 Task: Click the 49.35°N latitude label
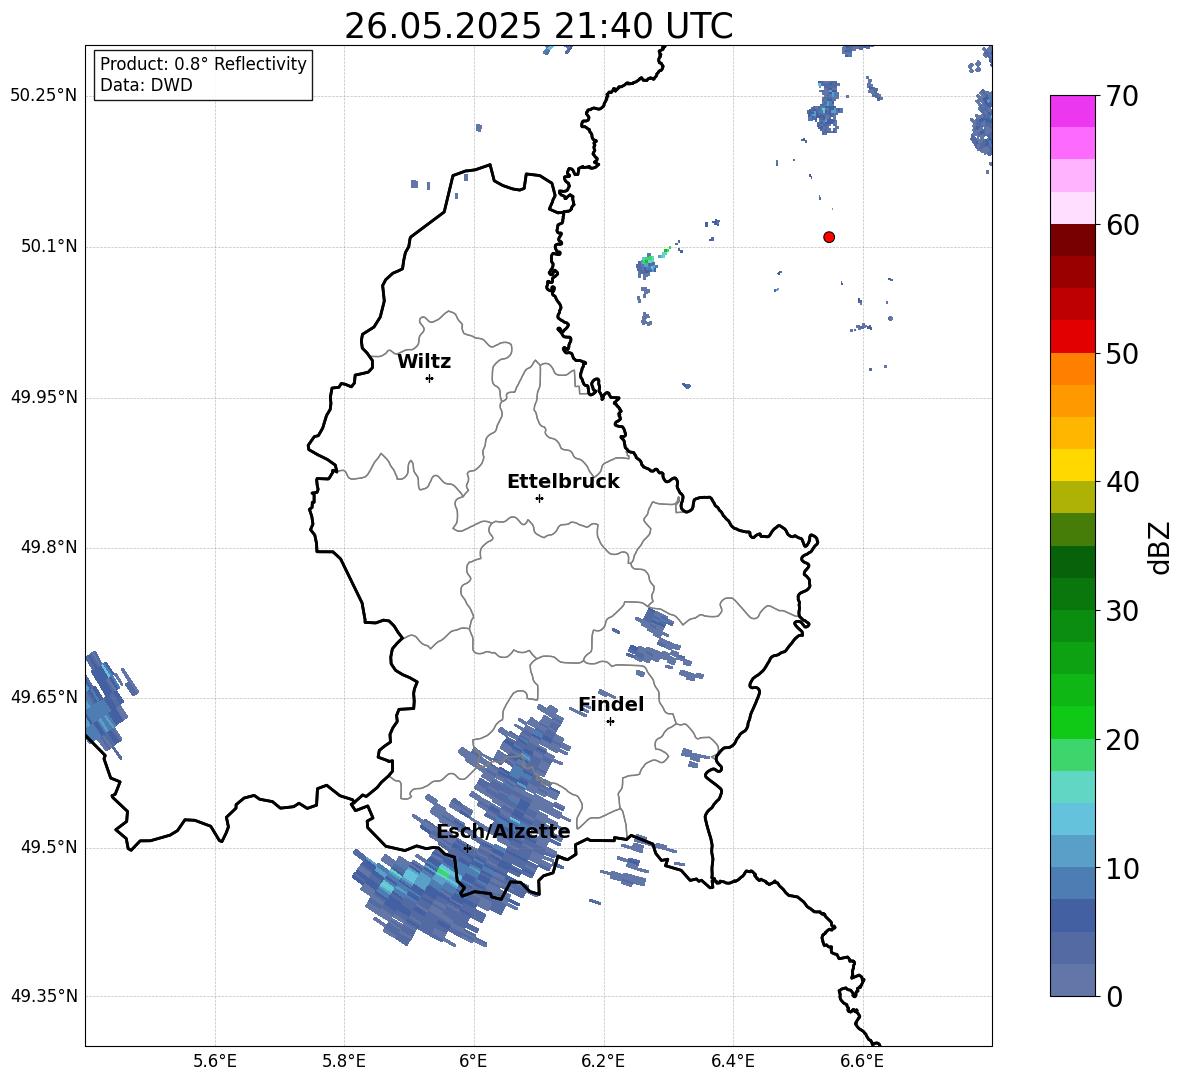[x=44, y=996]
